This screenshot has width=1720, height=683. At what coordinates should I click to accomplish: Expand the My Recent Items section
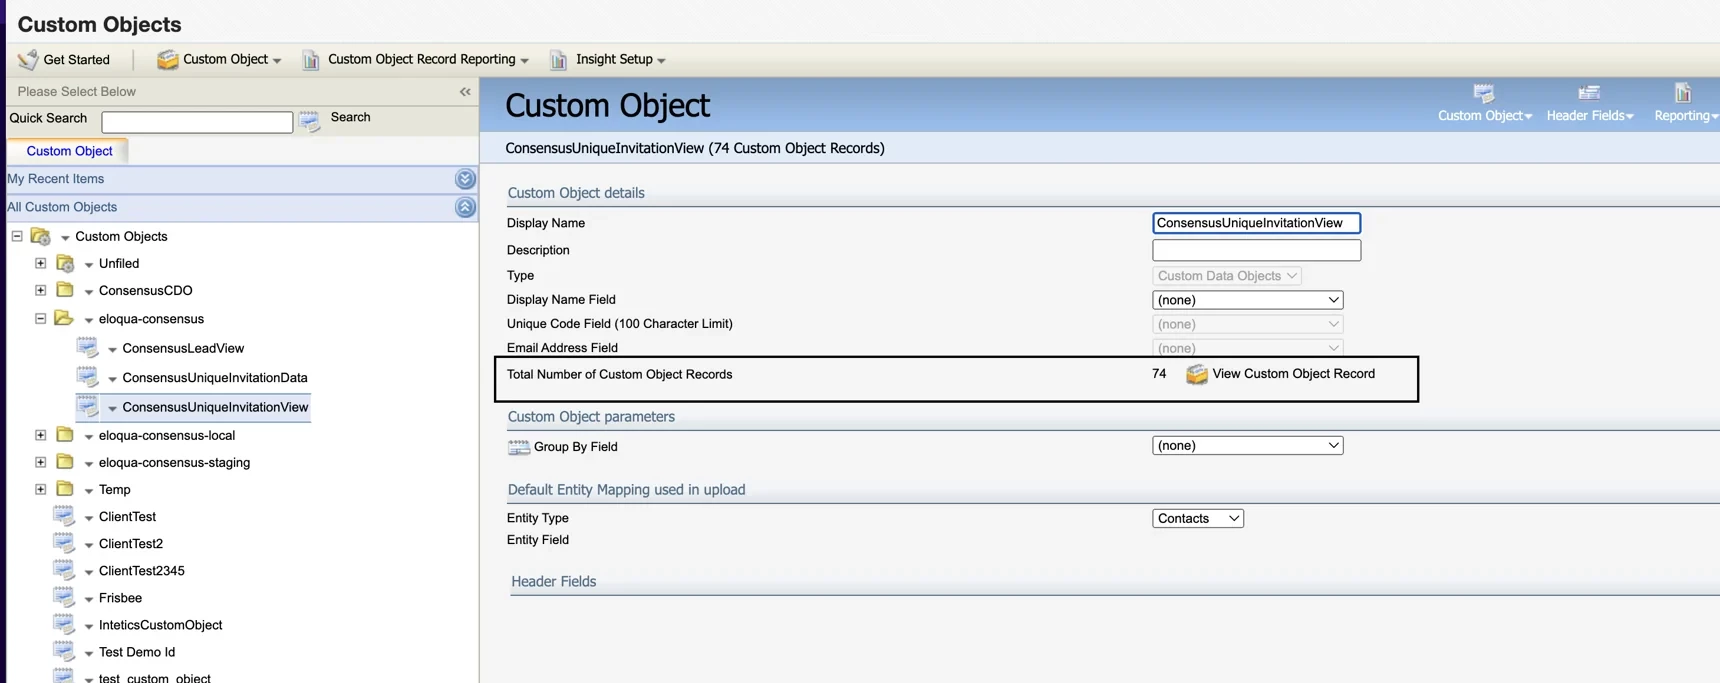(465, 179)
